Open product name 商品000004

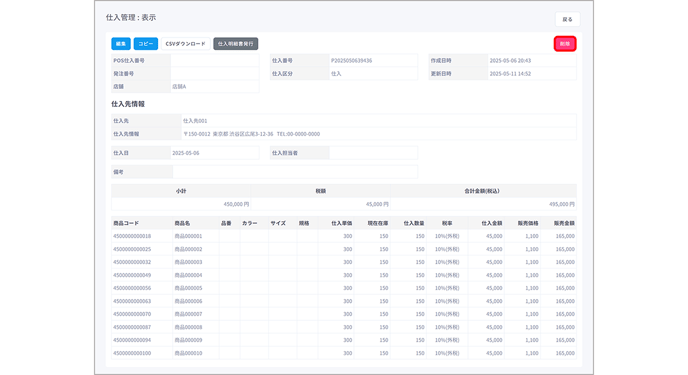click(188, 275)
